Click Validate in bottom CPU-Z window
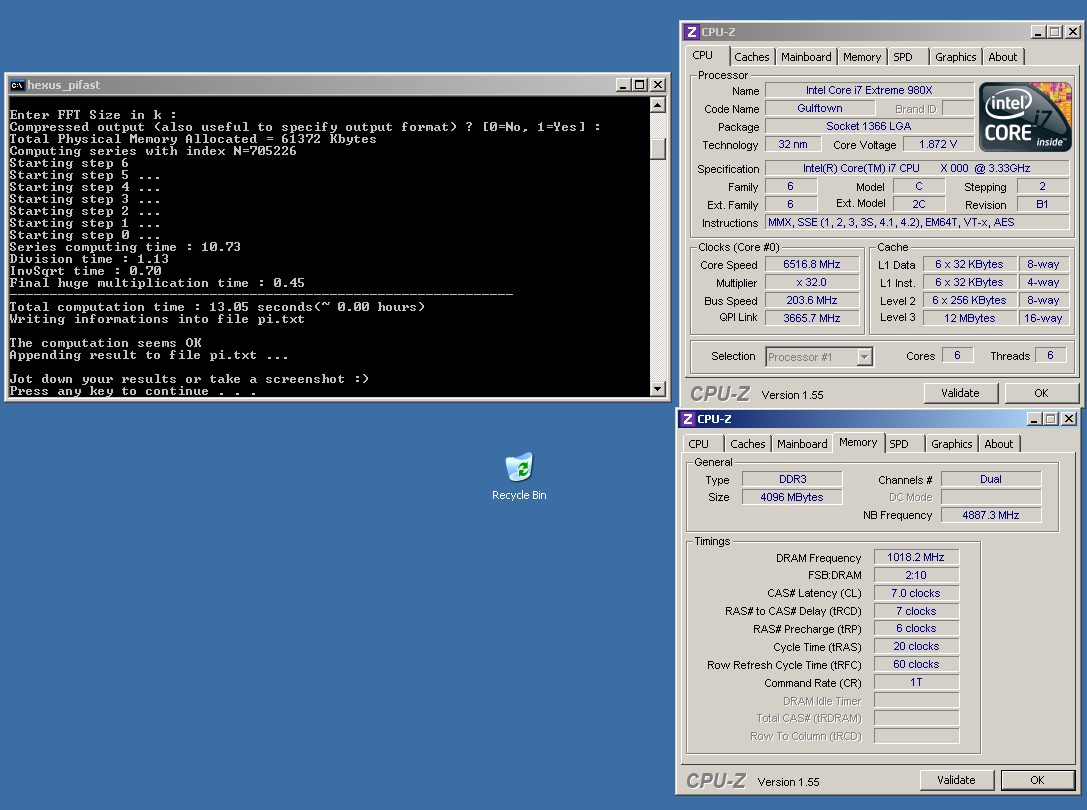This screenshot has width=1087, height=810. pyautogui.click(x=956, y=780)
